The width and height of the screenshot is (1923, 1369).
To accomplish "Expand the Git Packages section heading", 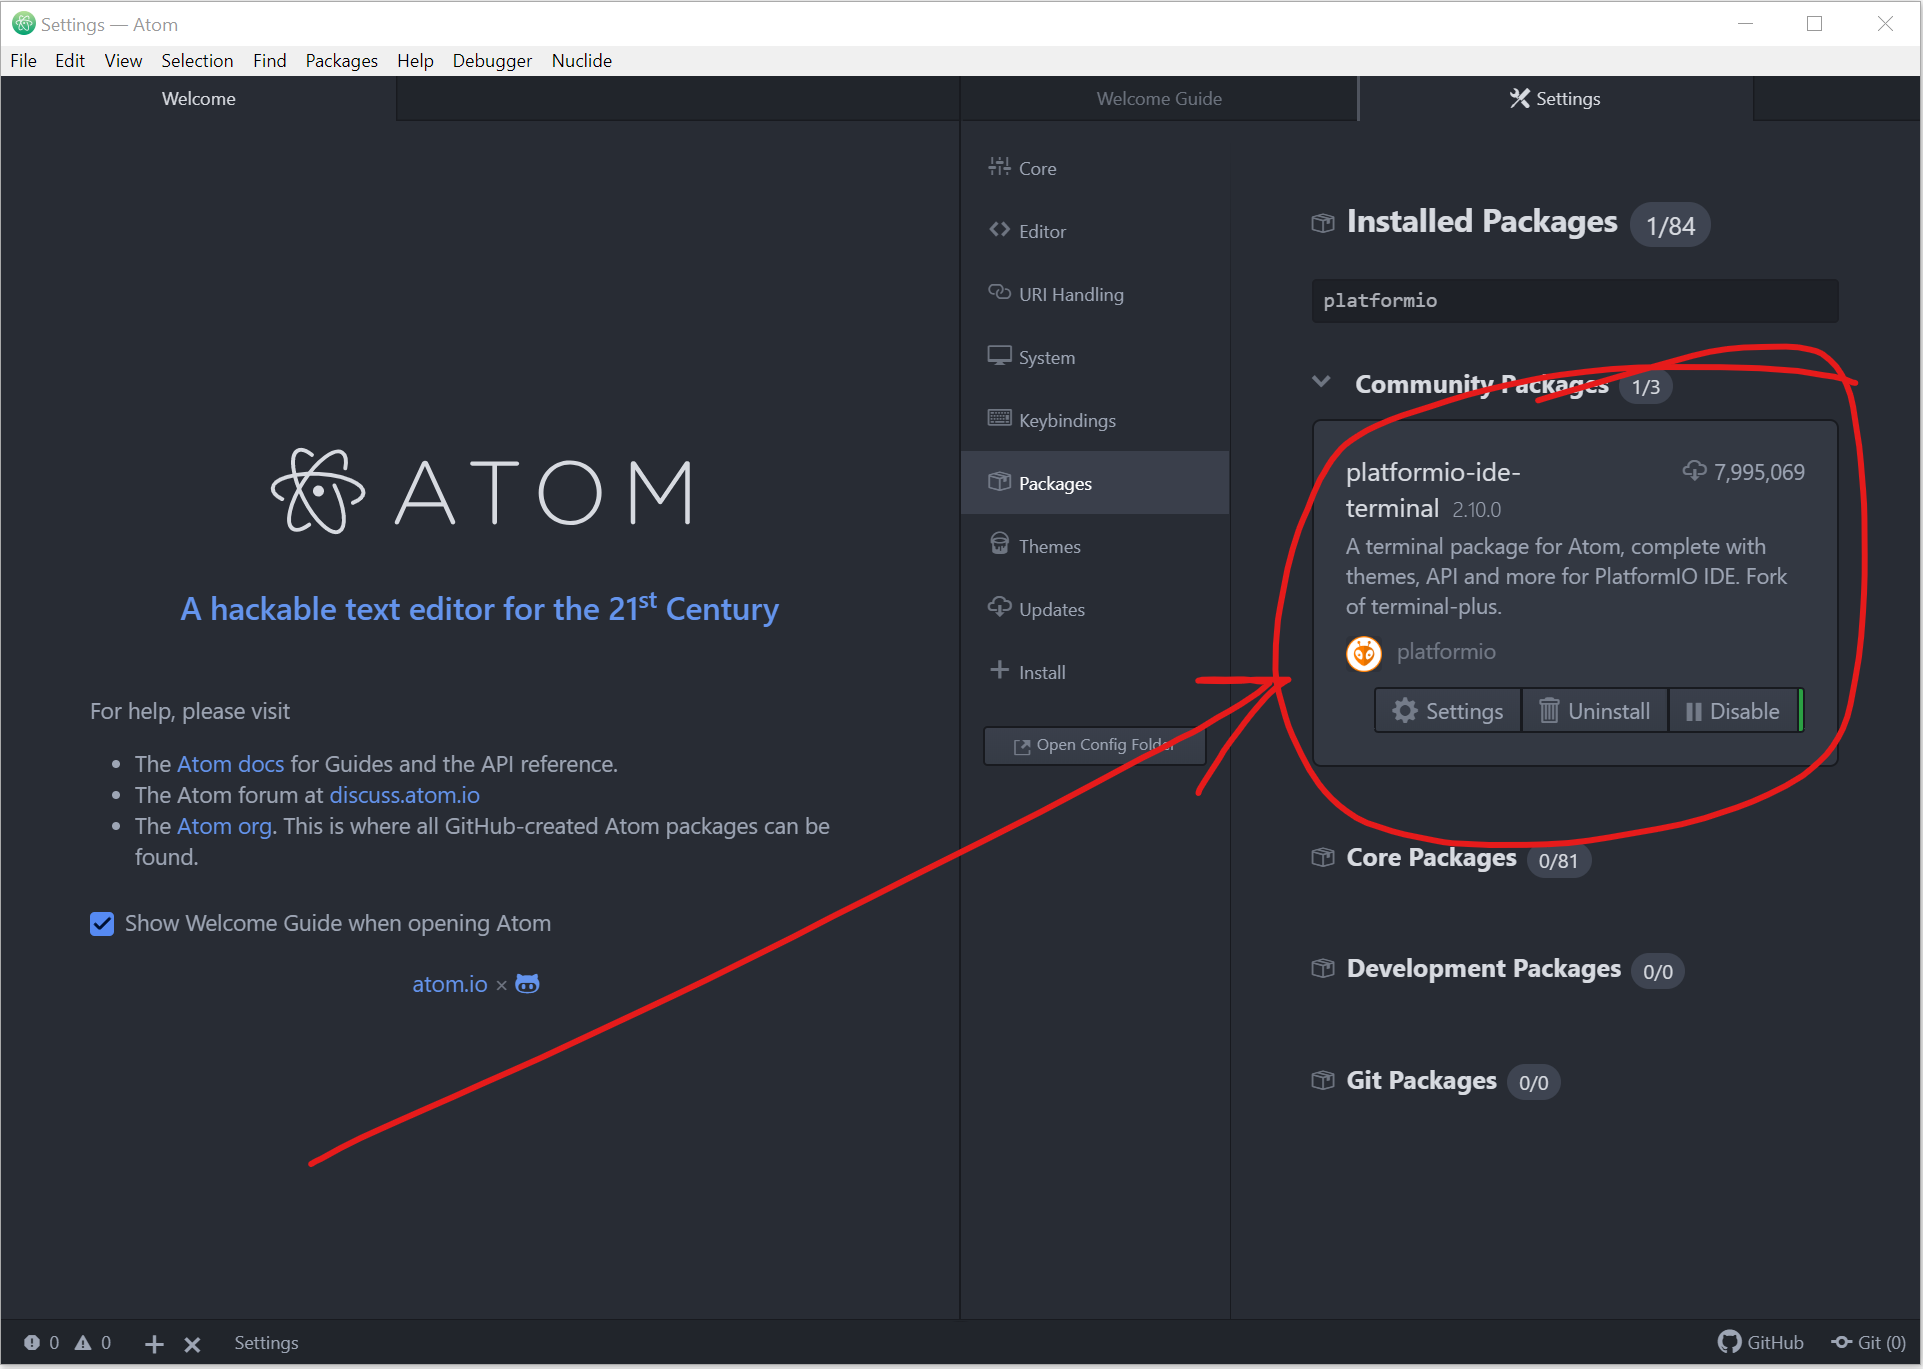I will (x=1420, y=1081).
